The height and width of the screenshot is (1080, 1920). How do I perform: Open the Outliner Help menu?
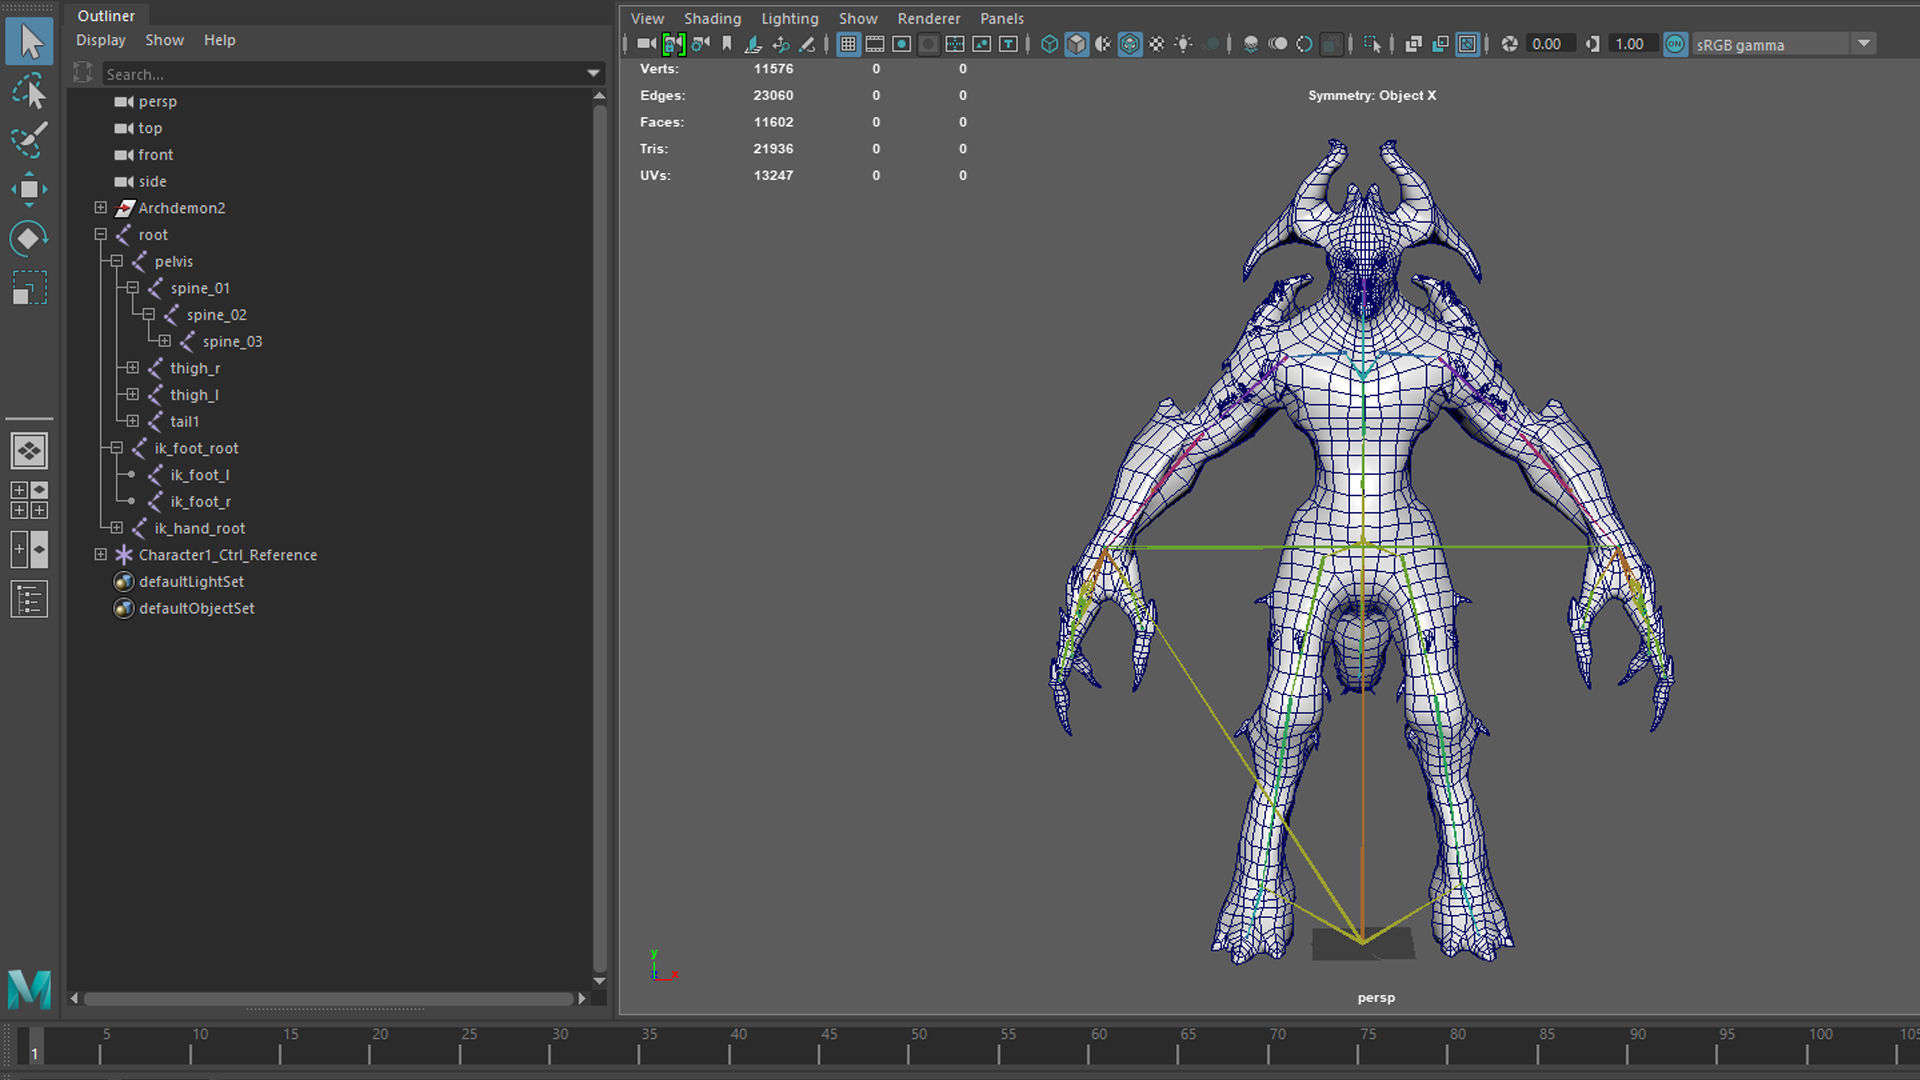coord(220,40)
